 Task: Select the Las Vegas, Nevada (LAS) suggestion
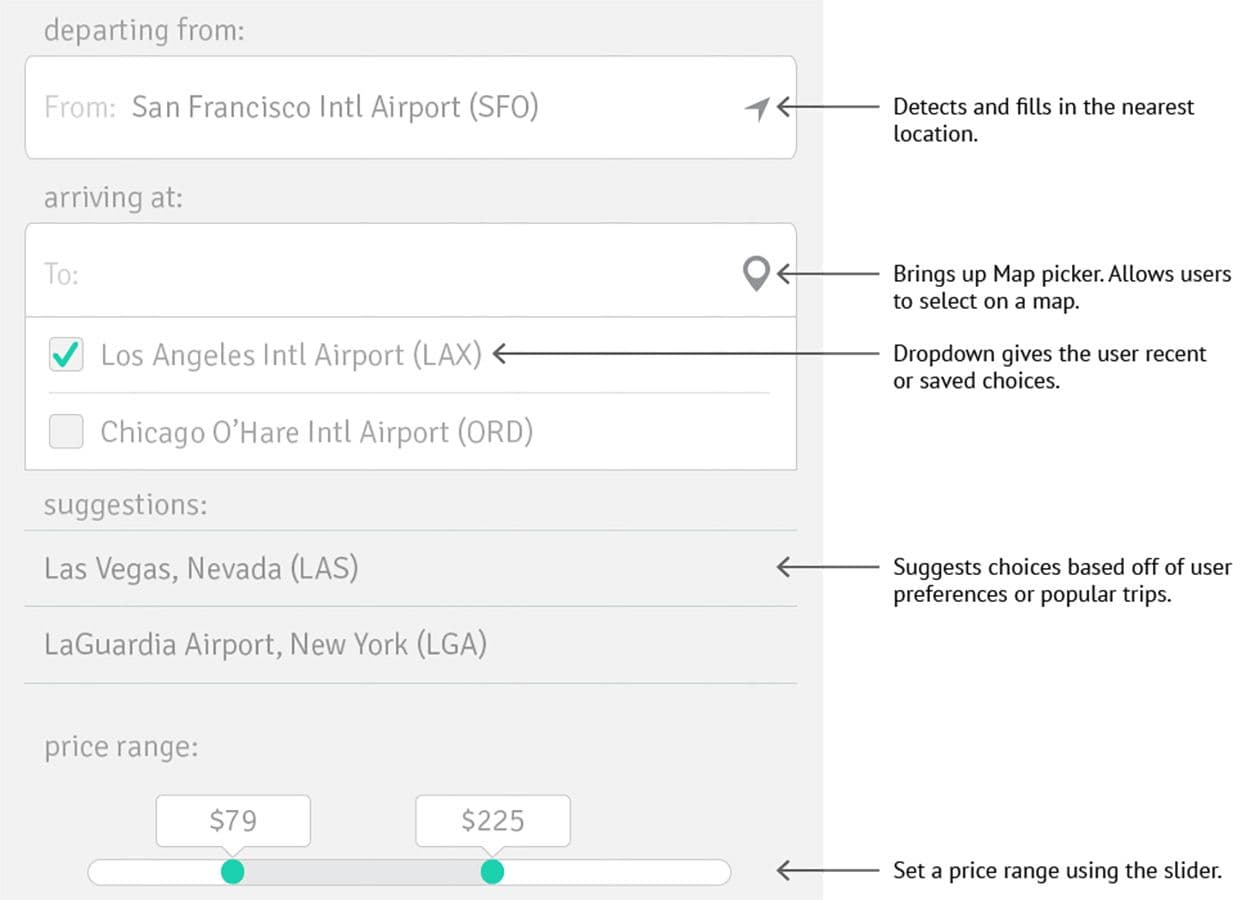pos(202,569)
